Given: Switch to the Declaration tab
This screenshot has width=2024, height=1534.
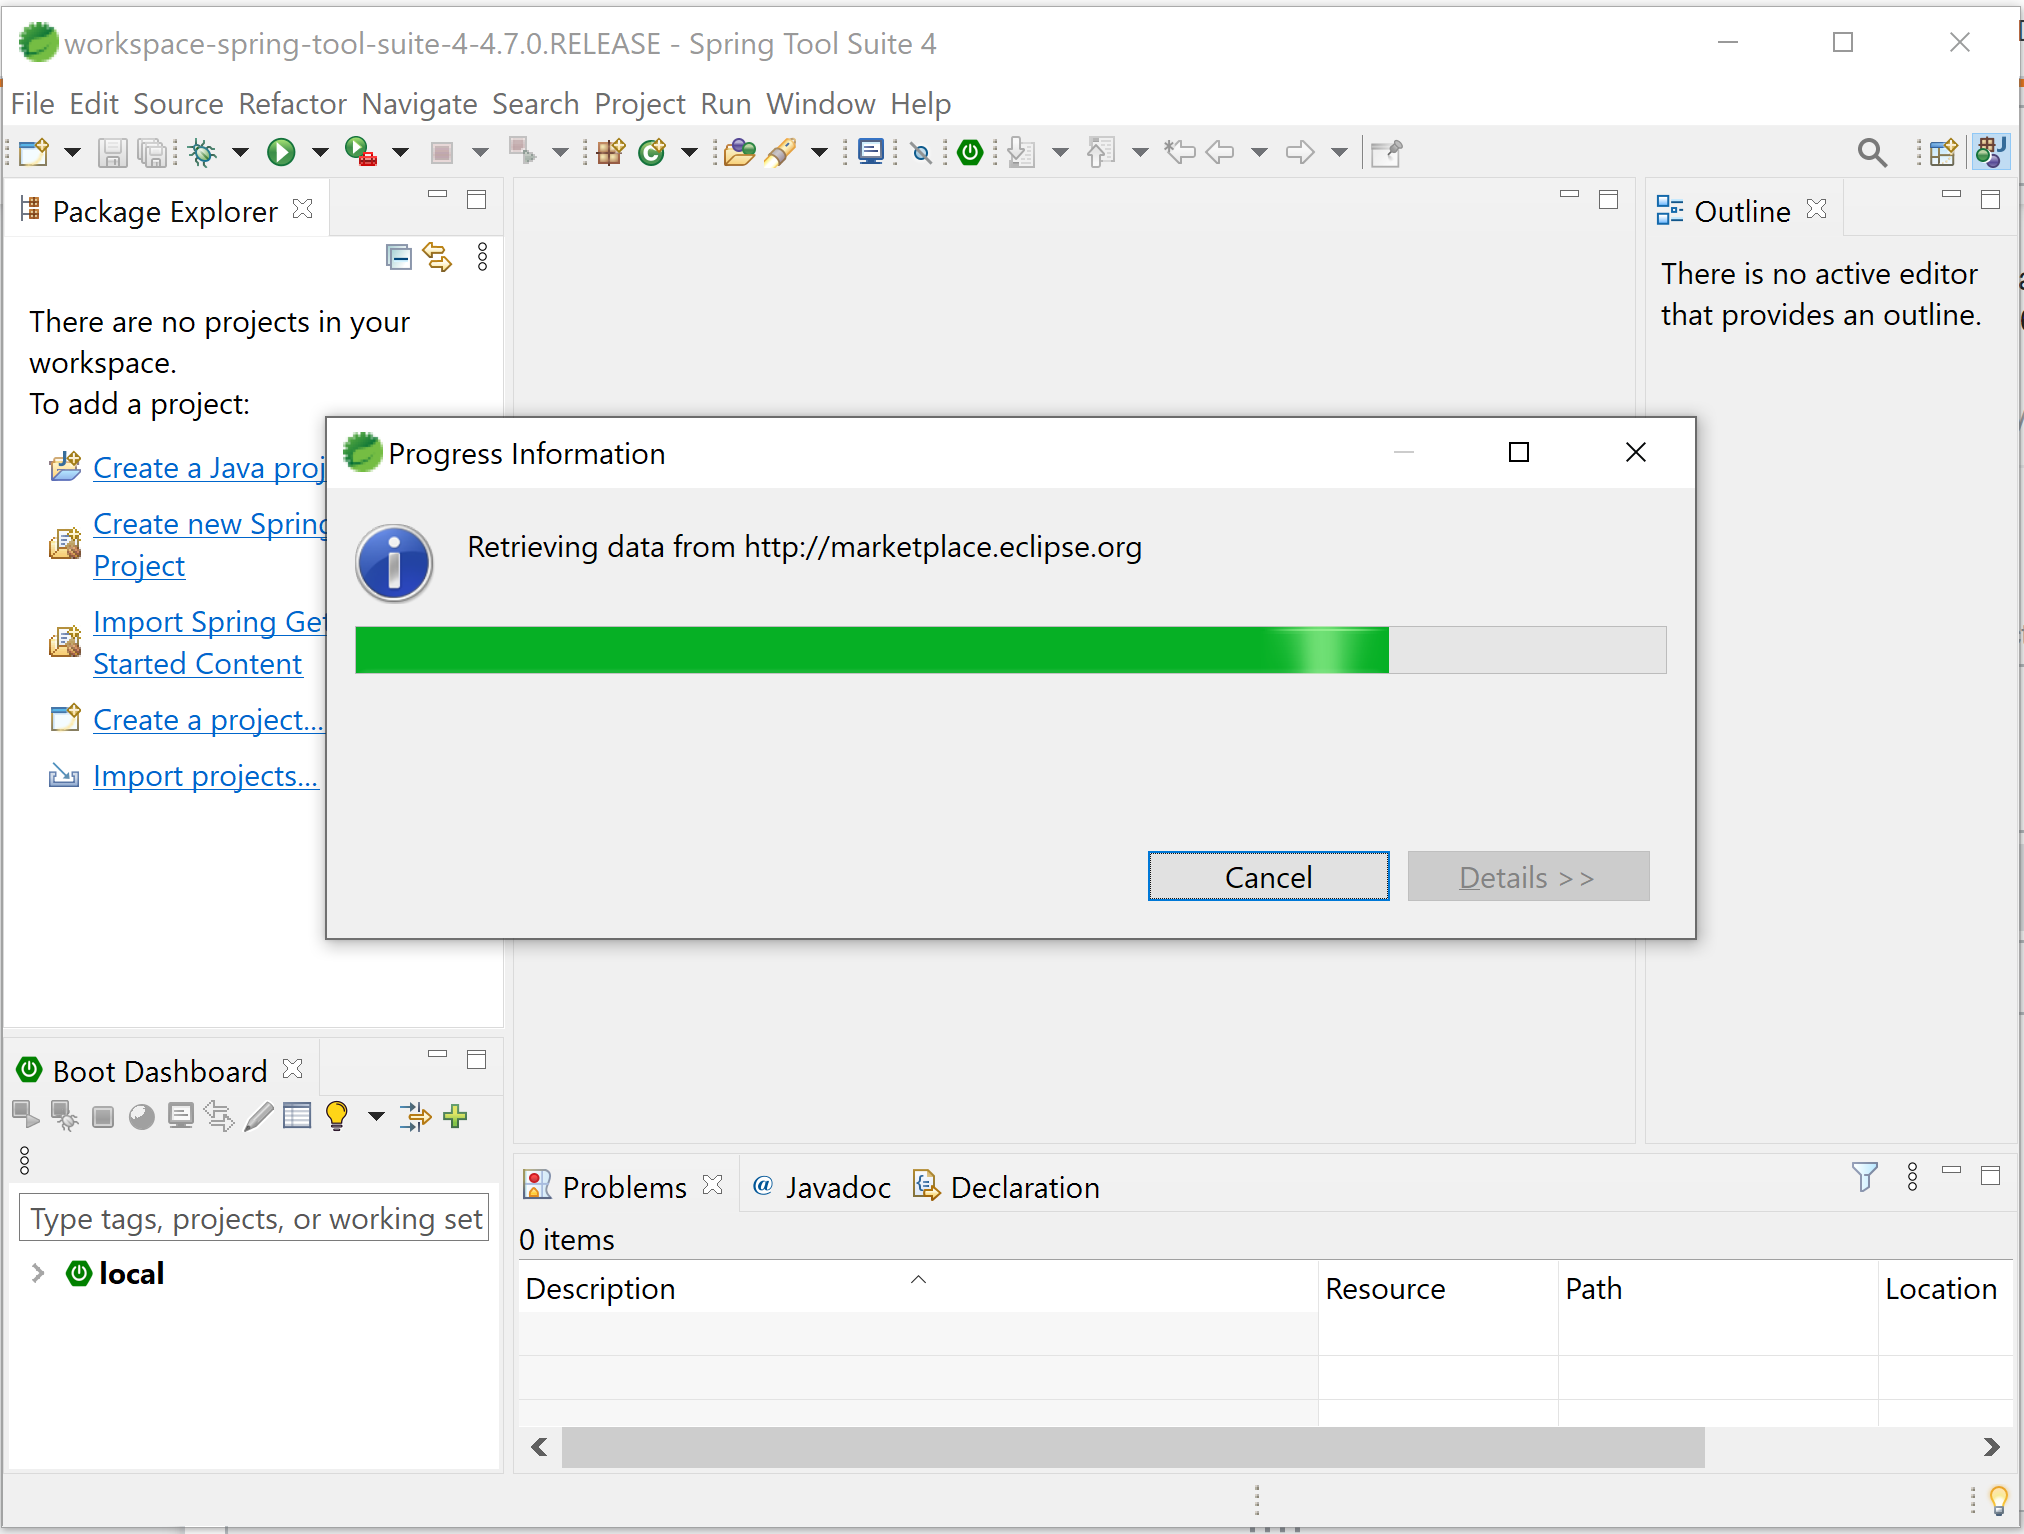Looking at the screenshot, I should (x=1007, y=1187).
